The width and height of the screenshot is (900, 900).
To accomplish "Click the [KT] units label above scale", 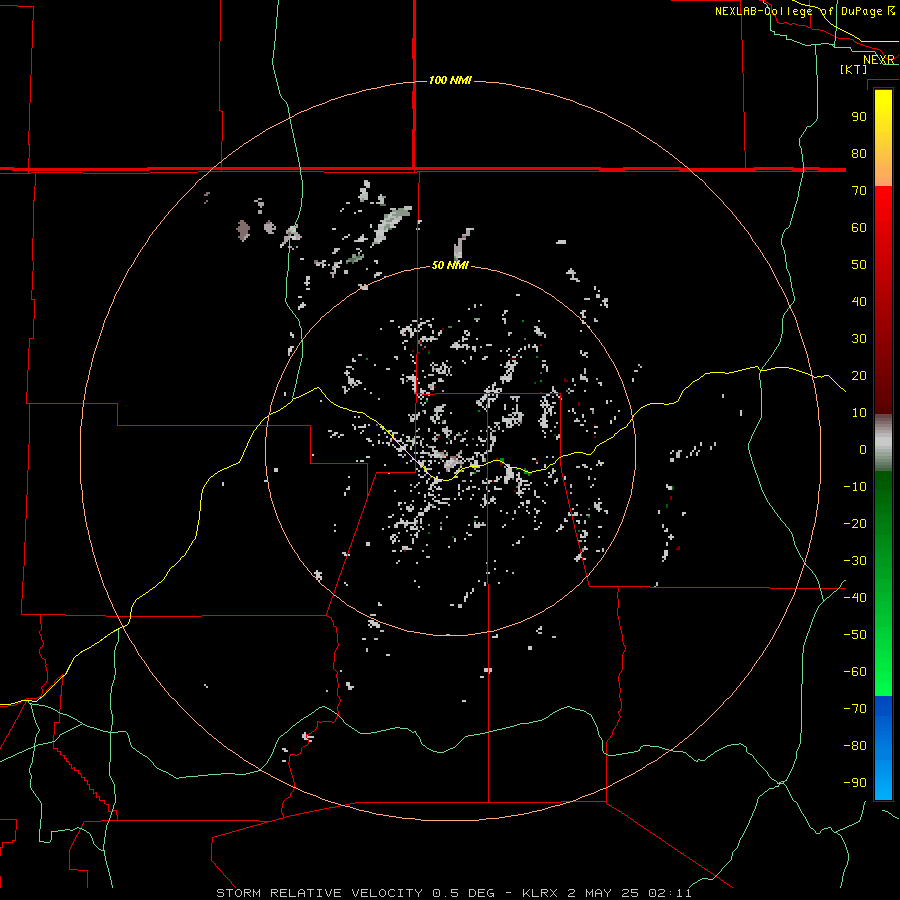I will [x=854, y=69].
